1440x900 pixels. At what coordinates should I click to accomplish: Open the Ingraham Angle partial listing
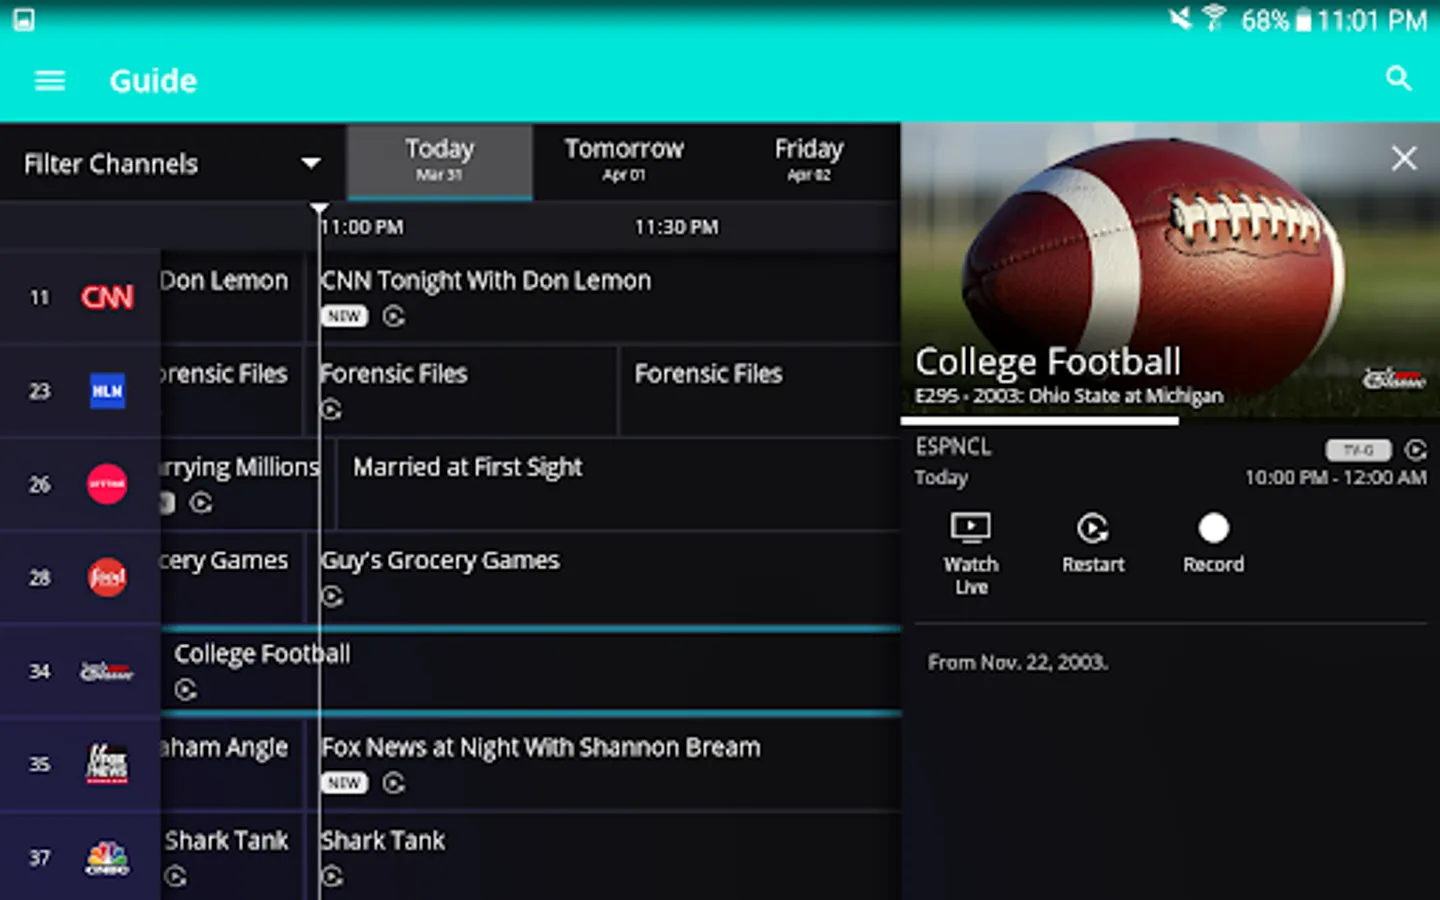(x=231, y=764)
